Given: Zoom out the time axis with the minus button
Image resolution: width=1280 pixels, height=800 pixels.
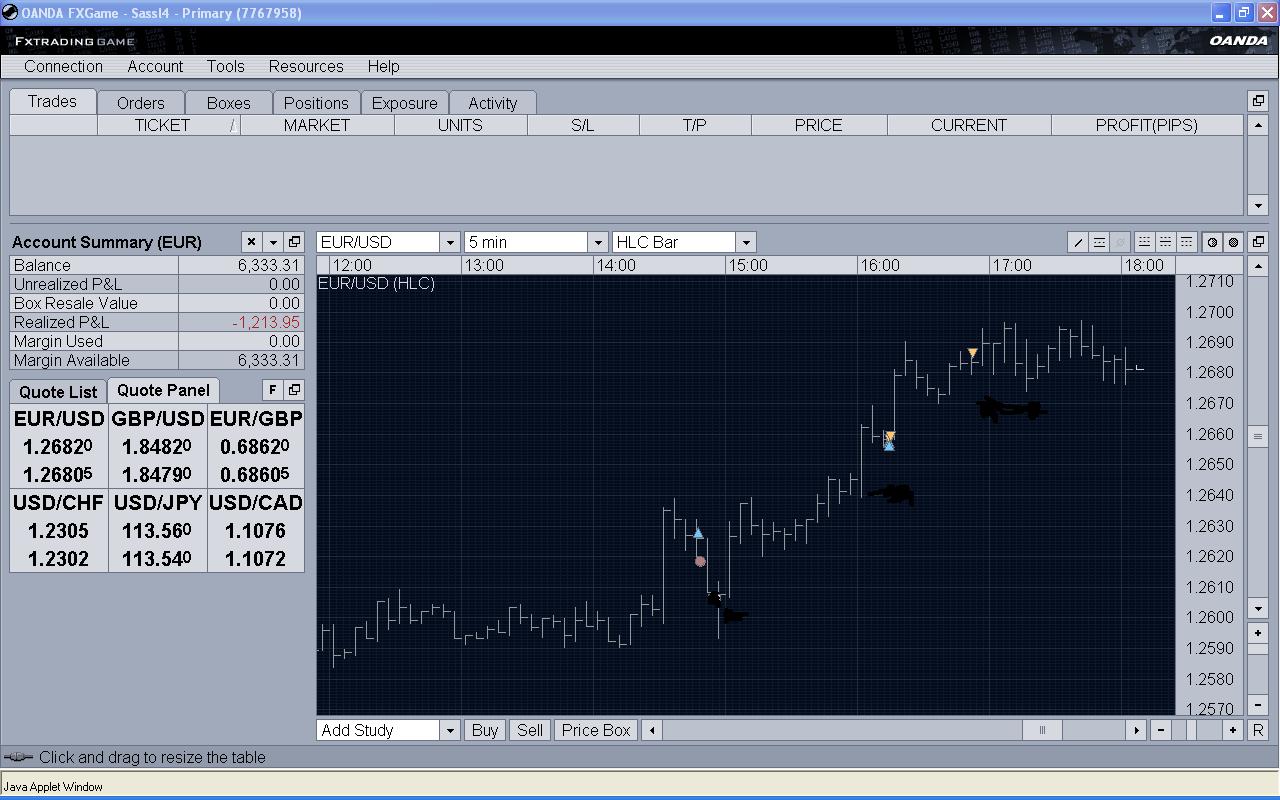Looking at the screenshot, I should 1161,730.
